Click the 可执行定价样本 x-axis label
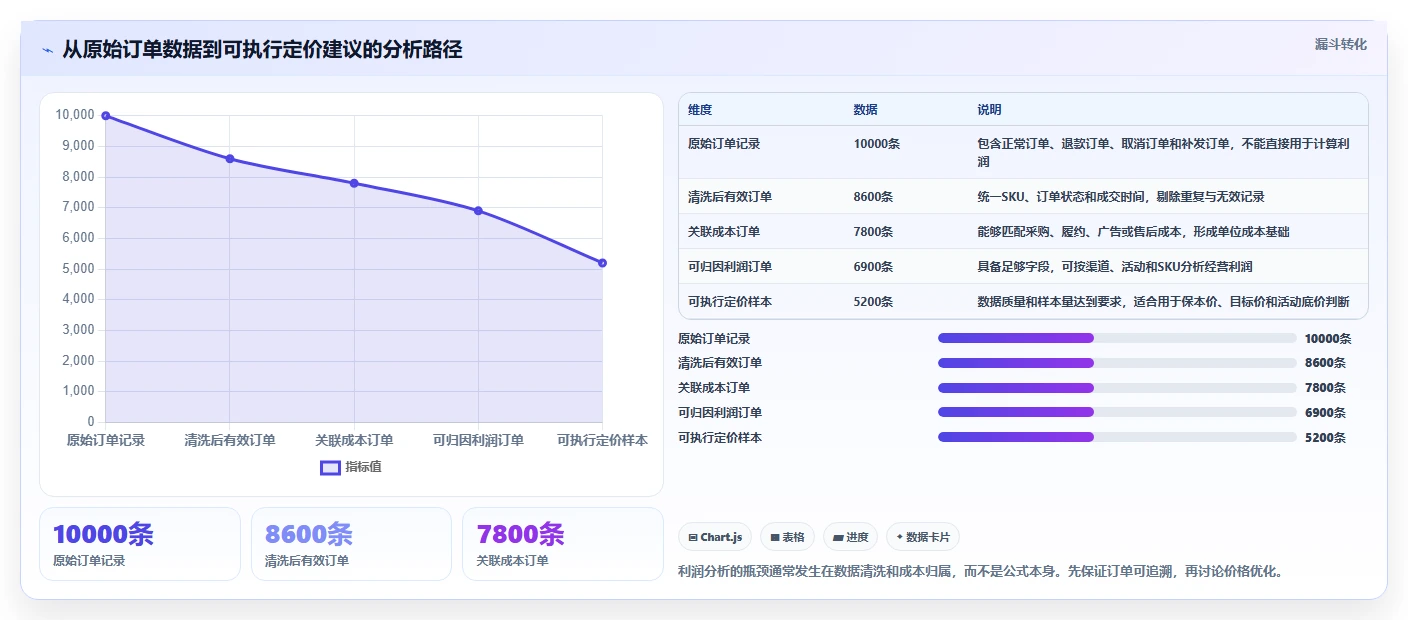This screenshot has height=620, width=1408. tap(602, 440)
